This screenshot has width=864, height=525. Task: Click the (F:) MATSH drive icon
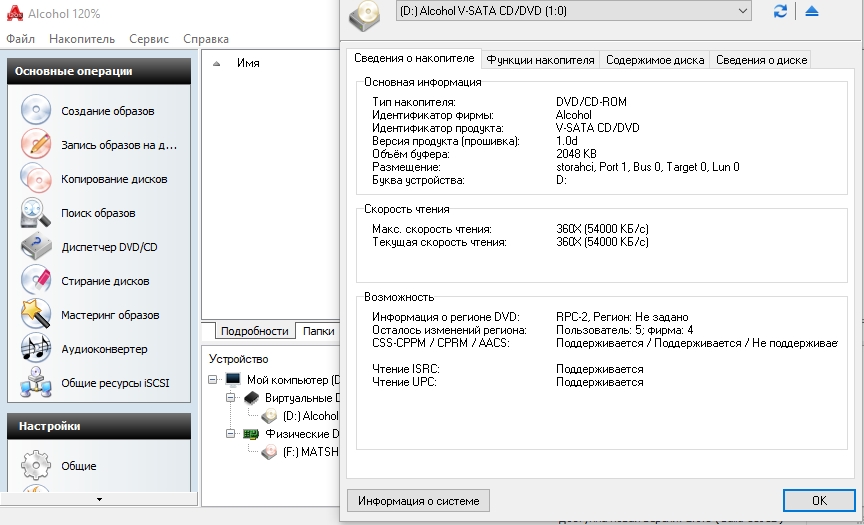tap(269, 452)
